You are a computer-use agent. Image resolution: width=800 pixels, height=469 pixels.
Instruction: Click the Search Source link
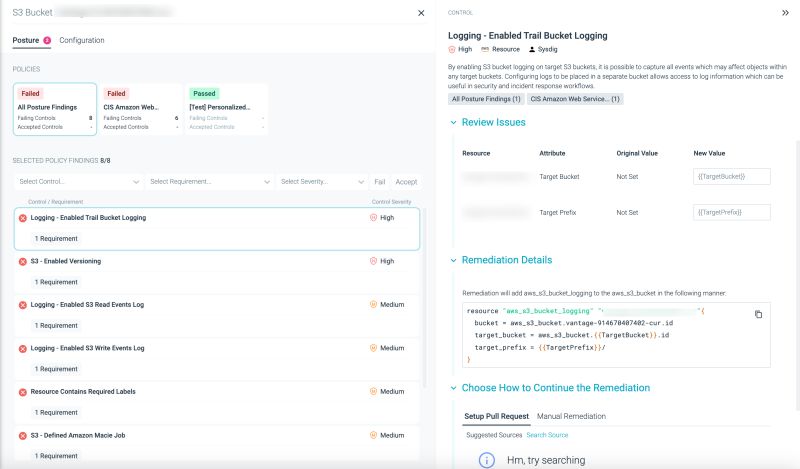pos(547,435)
